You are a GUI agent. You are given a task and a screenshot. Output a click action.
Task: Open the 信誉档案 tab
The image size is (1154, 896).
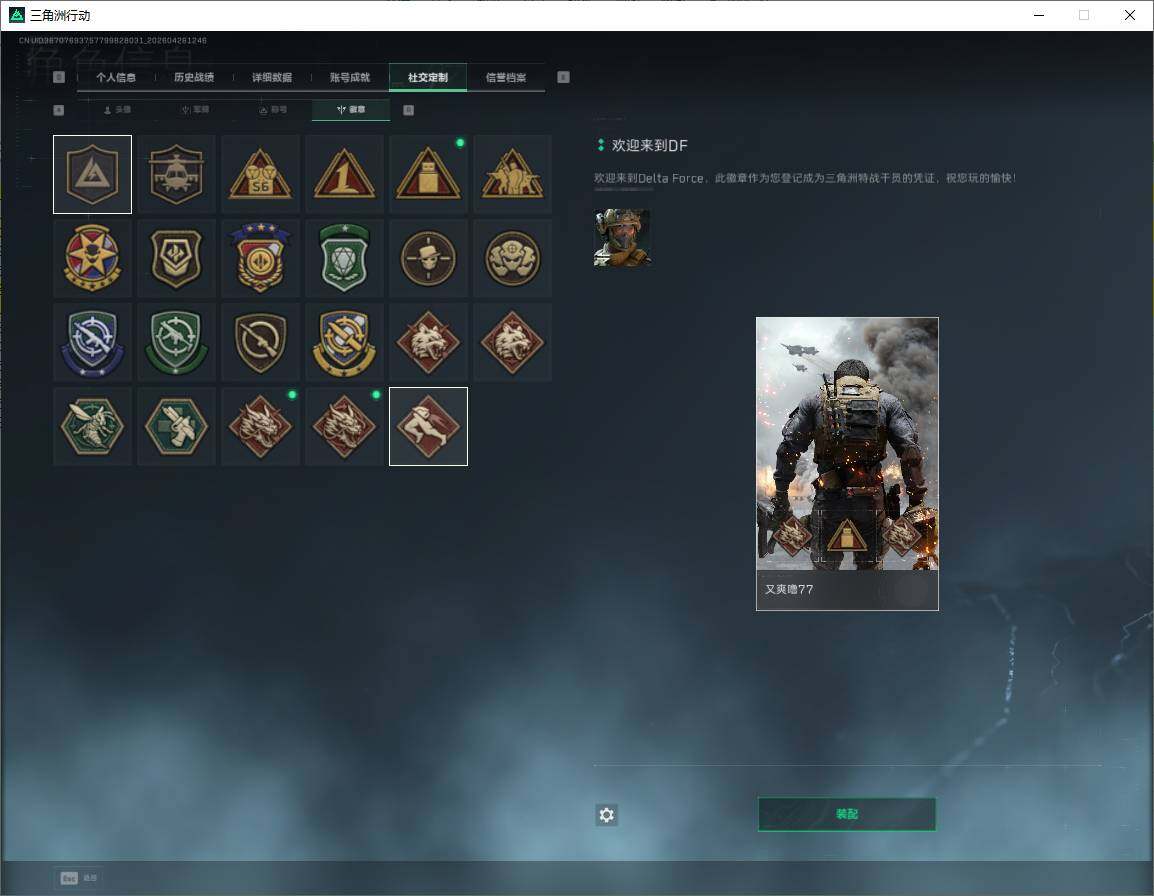tap(506, 77)
